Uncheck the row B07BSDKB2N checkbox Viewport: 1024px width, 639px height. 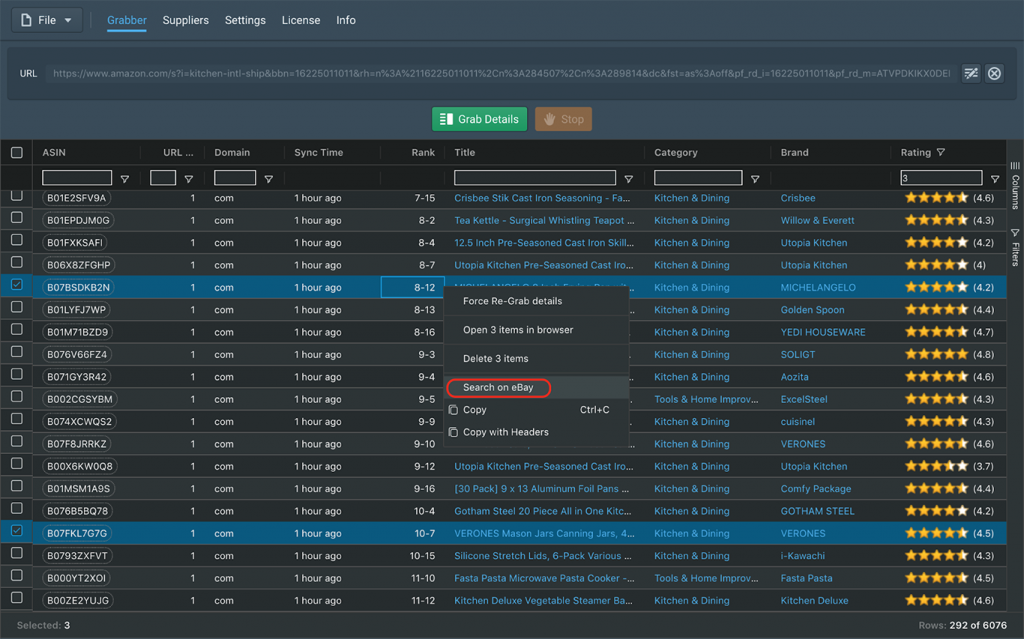pos(17,286)
